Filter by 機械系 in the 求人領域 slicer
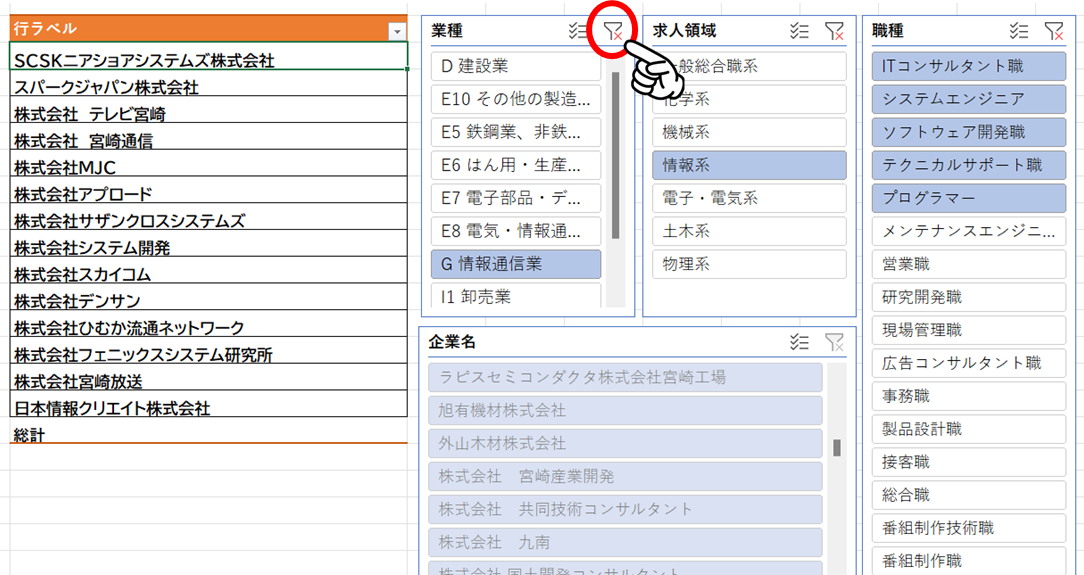 749,132
